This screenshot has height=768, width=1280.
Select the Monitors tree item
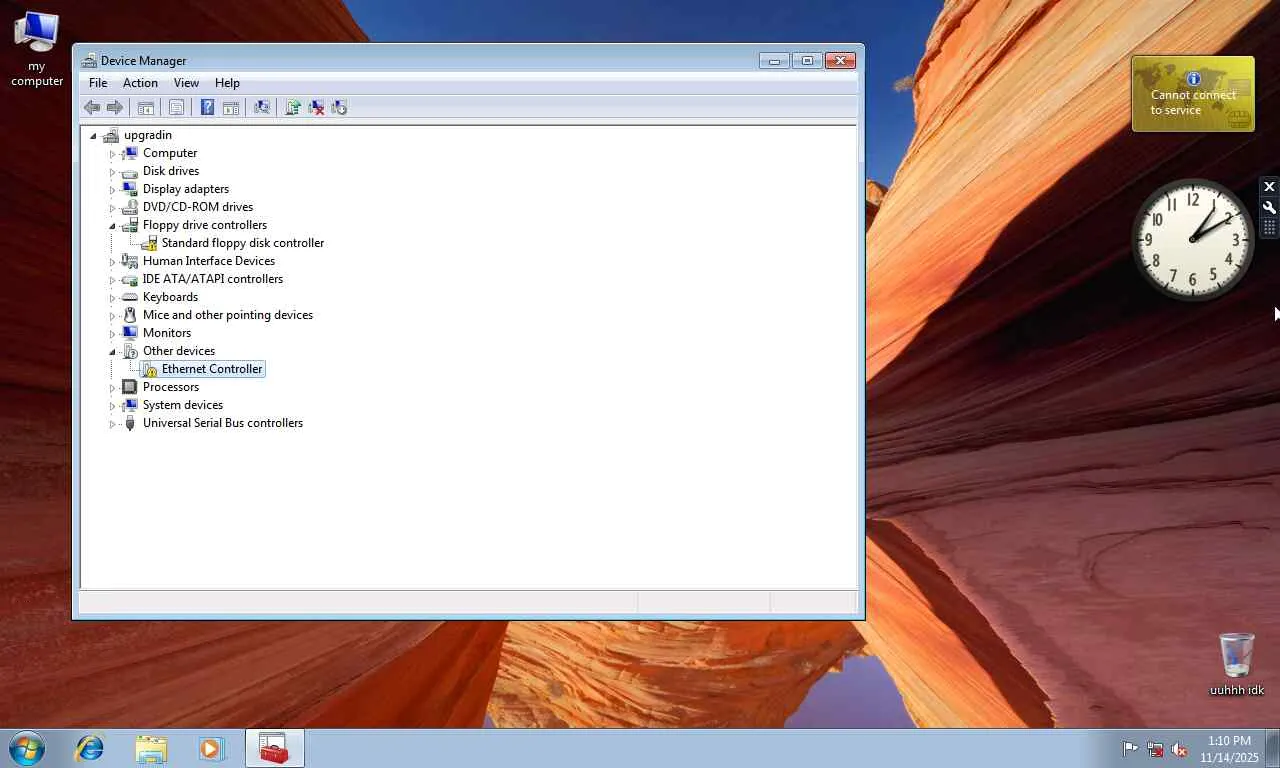[x=167, y=333]
